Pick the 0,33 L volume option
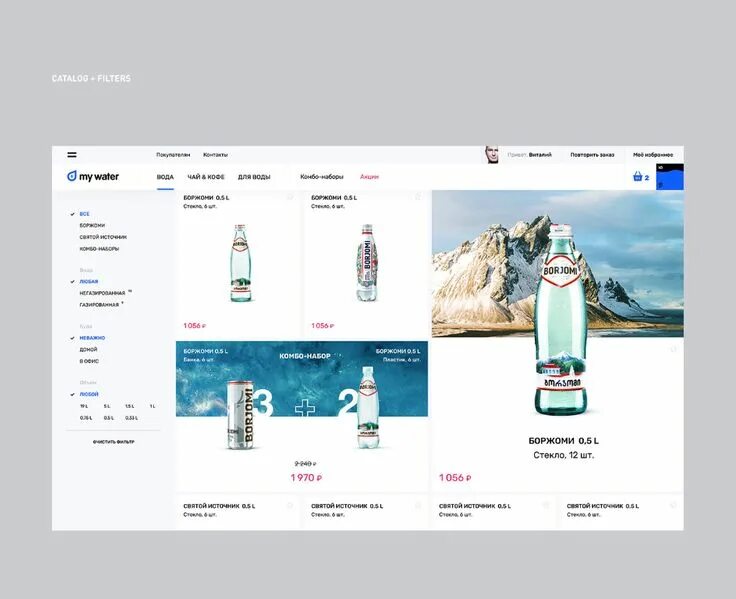This screenshot has height=599, width=736. click(x=131, y=418)
